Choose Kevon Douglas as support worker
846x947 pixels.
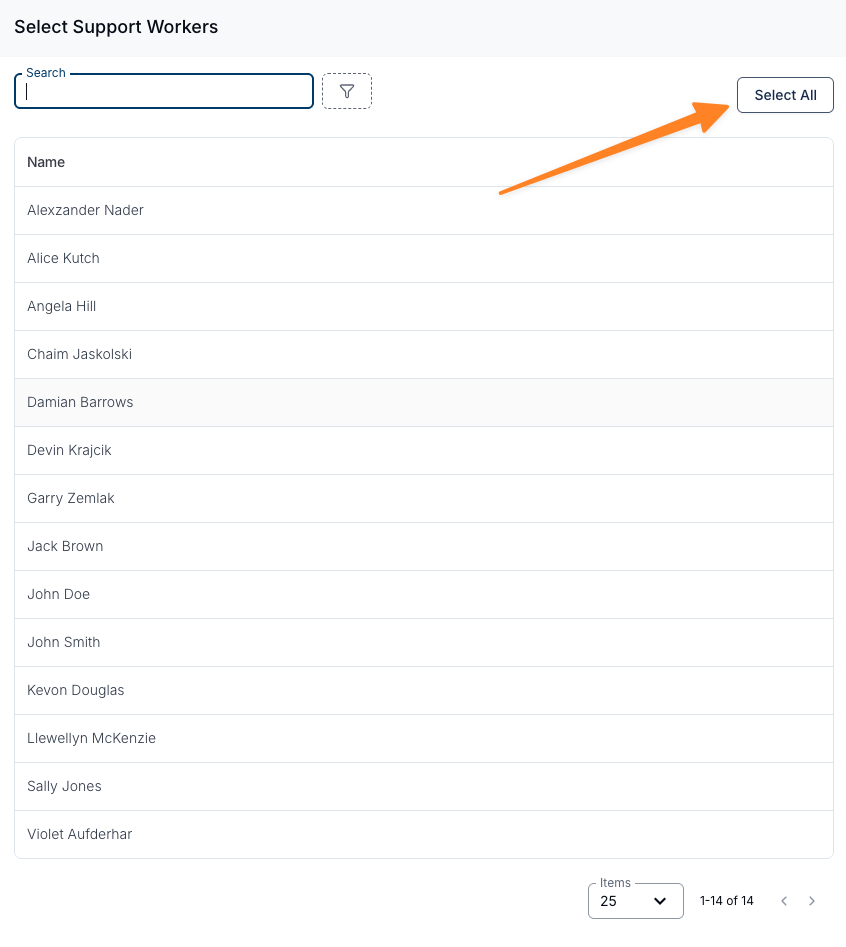[x=424, y=690]
